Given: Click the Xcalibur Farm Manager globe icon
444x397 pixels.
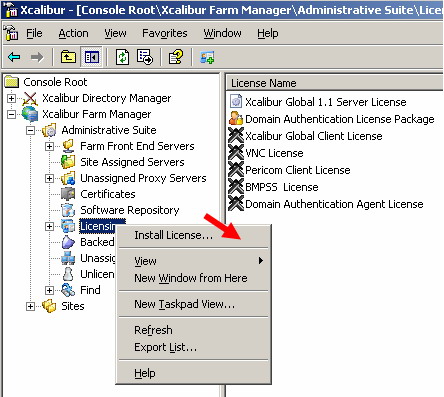Looking at the screenshot, I should 30,114.
